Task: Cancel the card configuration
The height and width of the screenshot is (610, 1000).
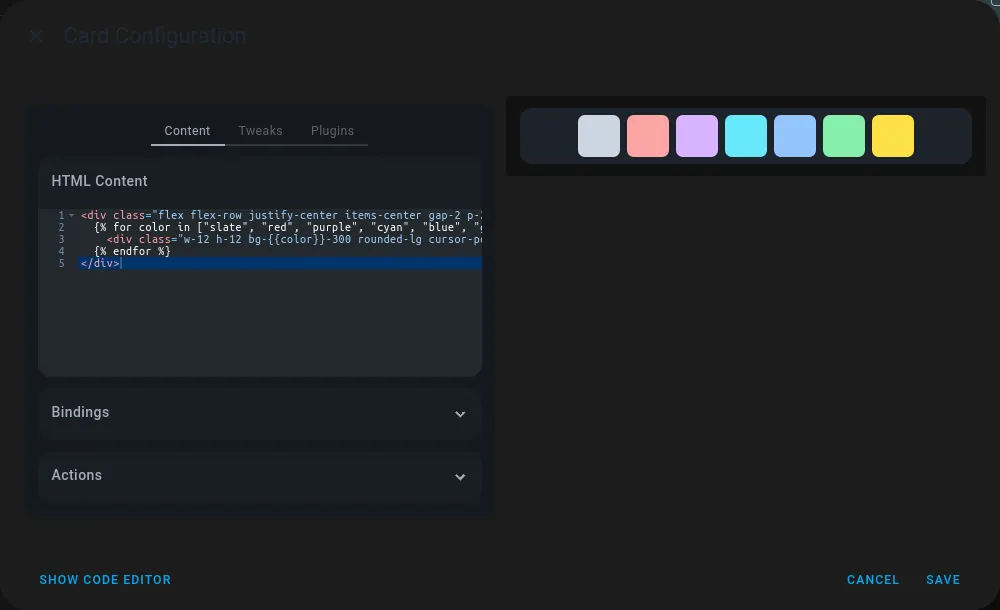Action: (x=872, y=580)
